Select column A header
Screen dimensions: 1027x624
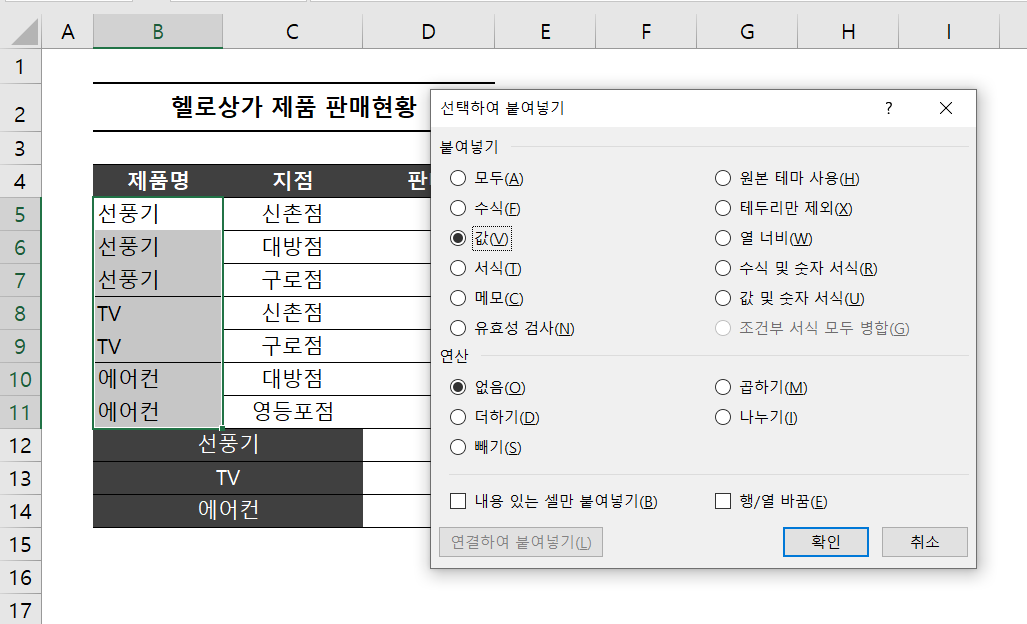click(67, 32)
